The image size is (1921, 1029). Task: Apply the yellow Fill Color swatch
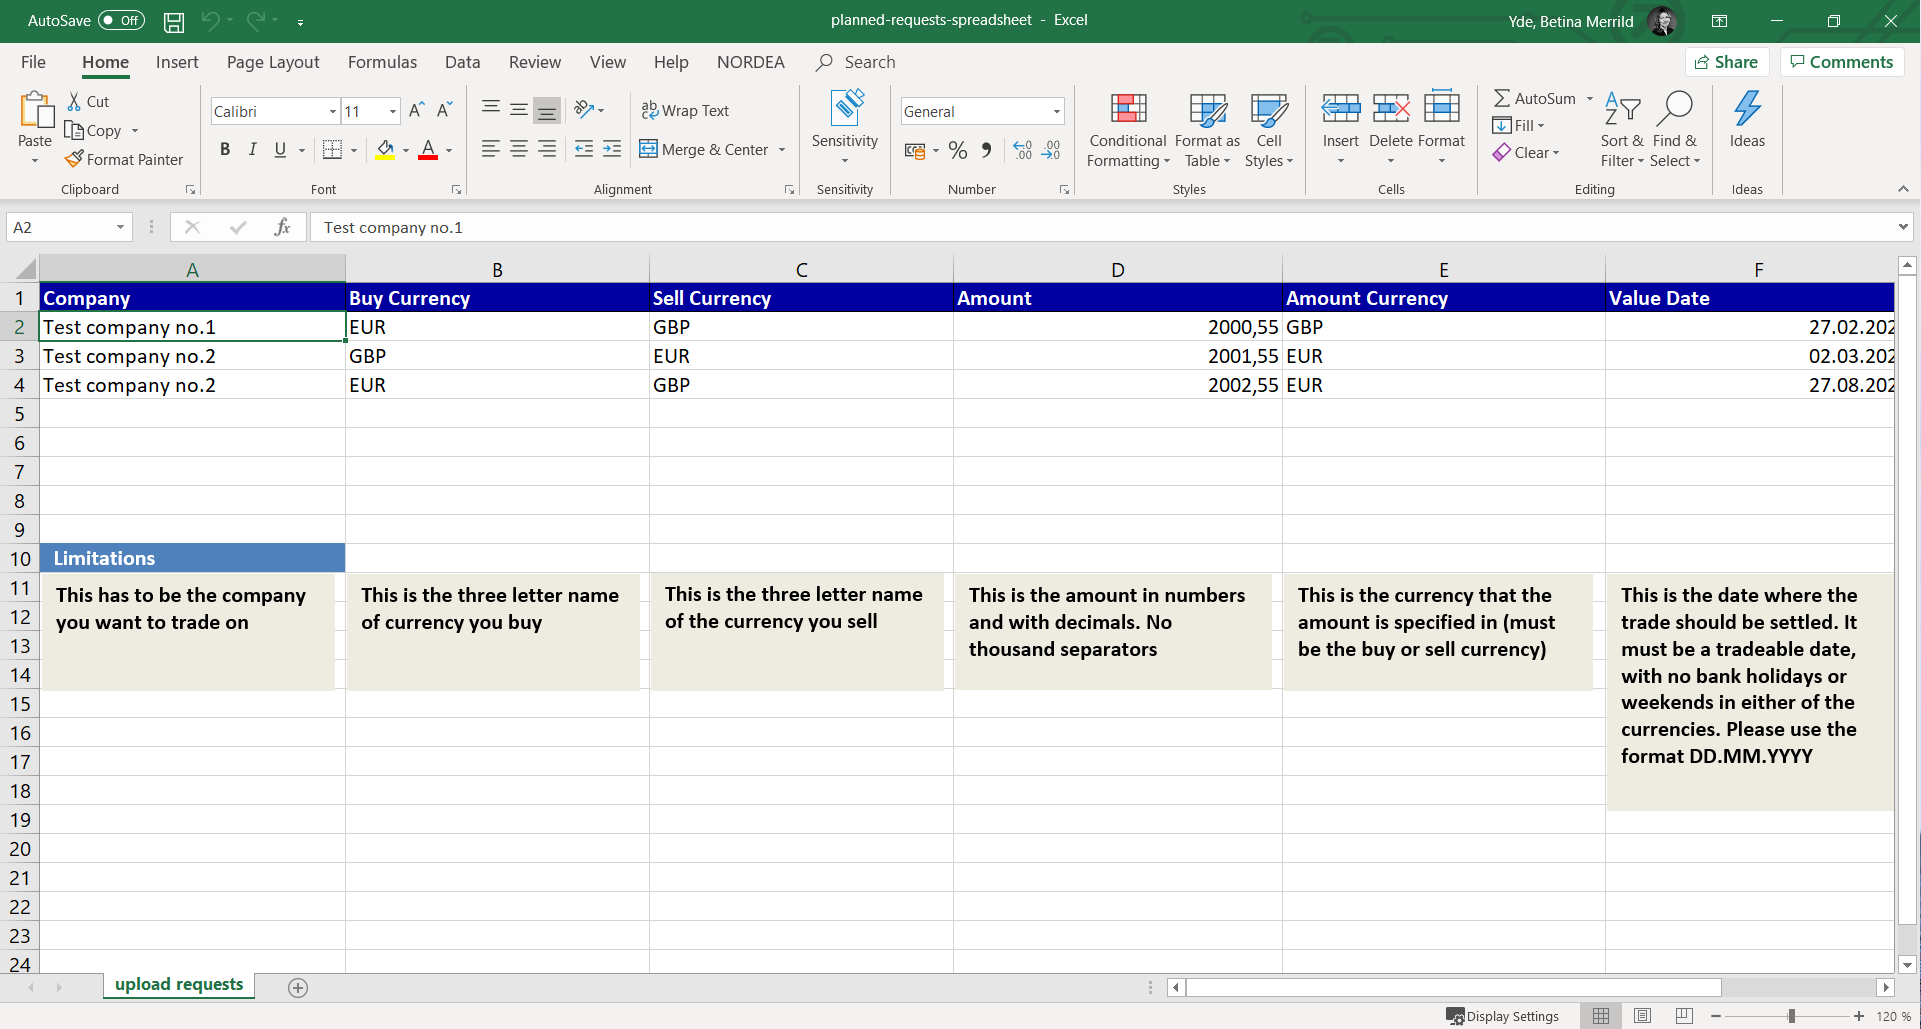(x=385, y=150)
